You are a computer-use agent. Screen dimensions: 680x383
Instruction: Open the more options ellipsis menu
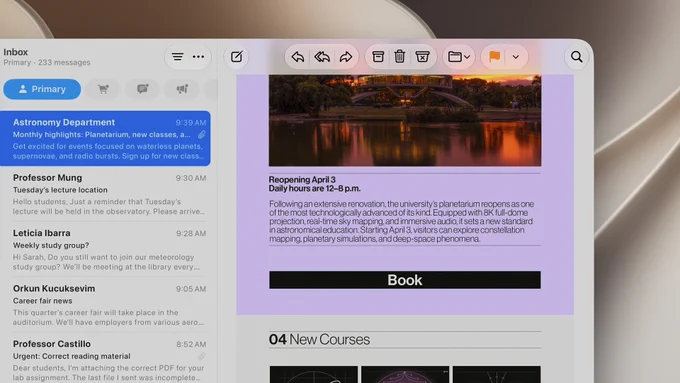coord(198,57)
